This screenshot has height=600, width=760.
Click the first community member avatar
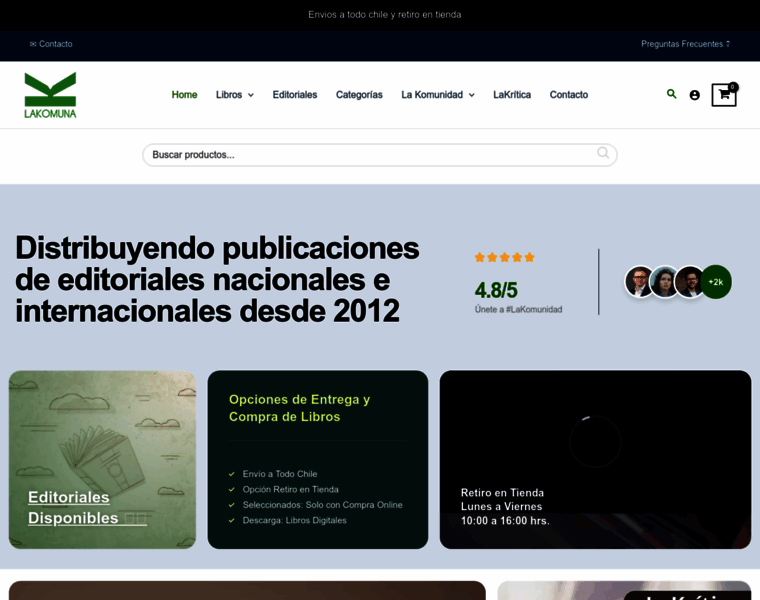639,282
